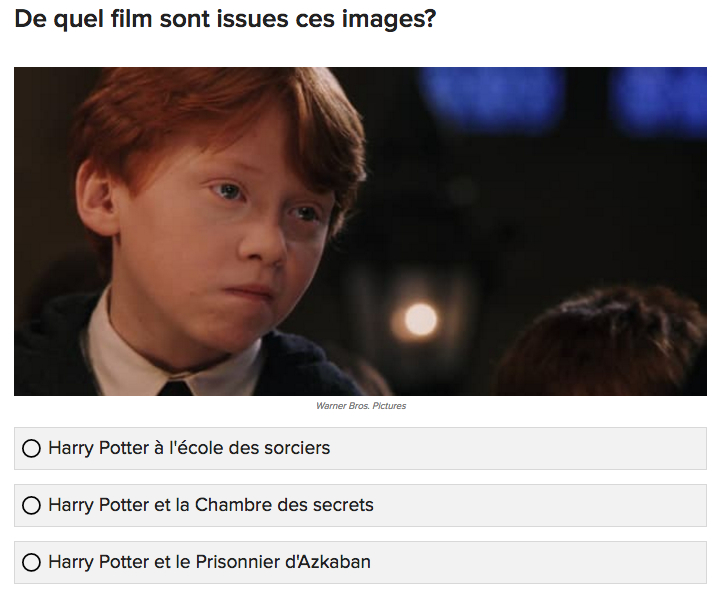Click the "Harry Potter et la Chambre des secrets" text
This screenshot has width=726, height=595.
[211, 506]
